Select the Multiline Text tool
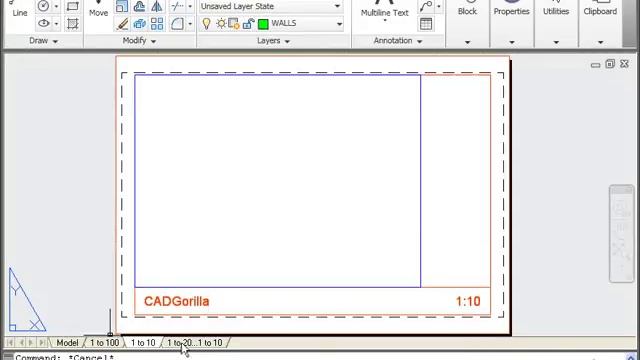This screenshot has height=360, width=640. tap(384, 10)
